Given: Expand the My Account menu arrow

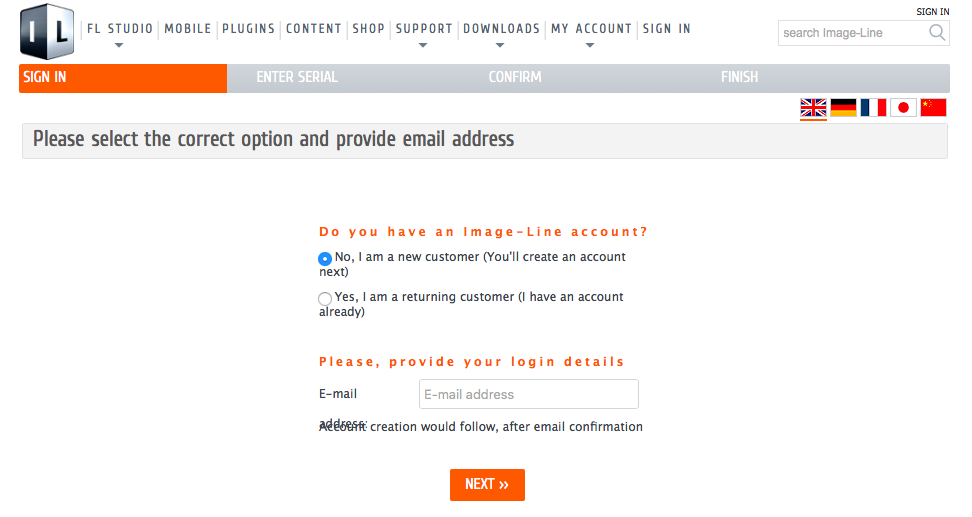Looking at the screenshot, I should 590,45.
